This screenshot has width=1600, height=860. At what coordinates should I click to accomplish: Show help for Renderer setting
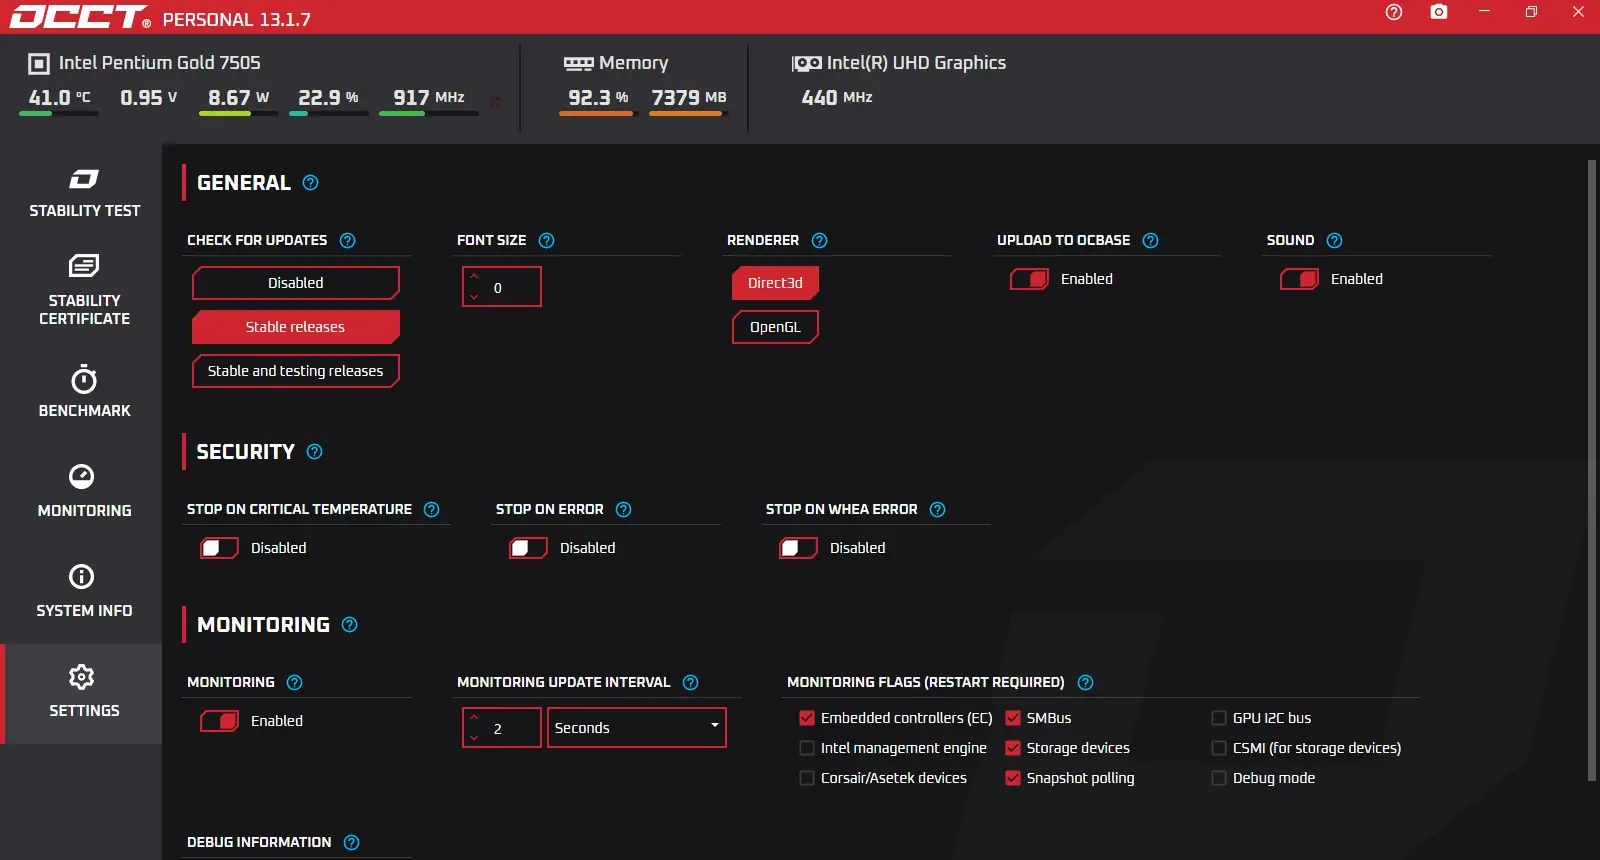tap(820, 241)
